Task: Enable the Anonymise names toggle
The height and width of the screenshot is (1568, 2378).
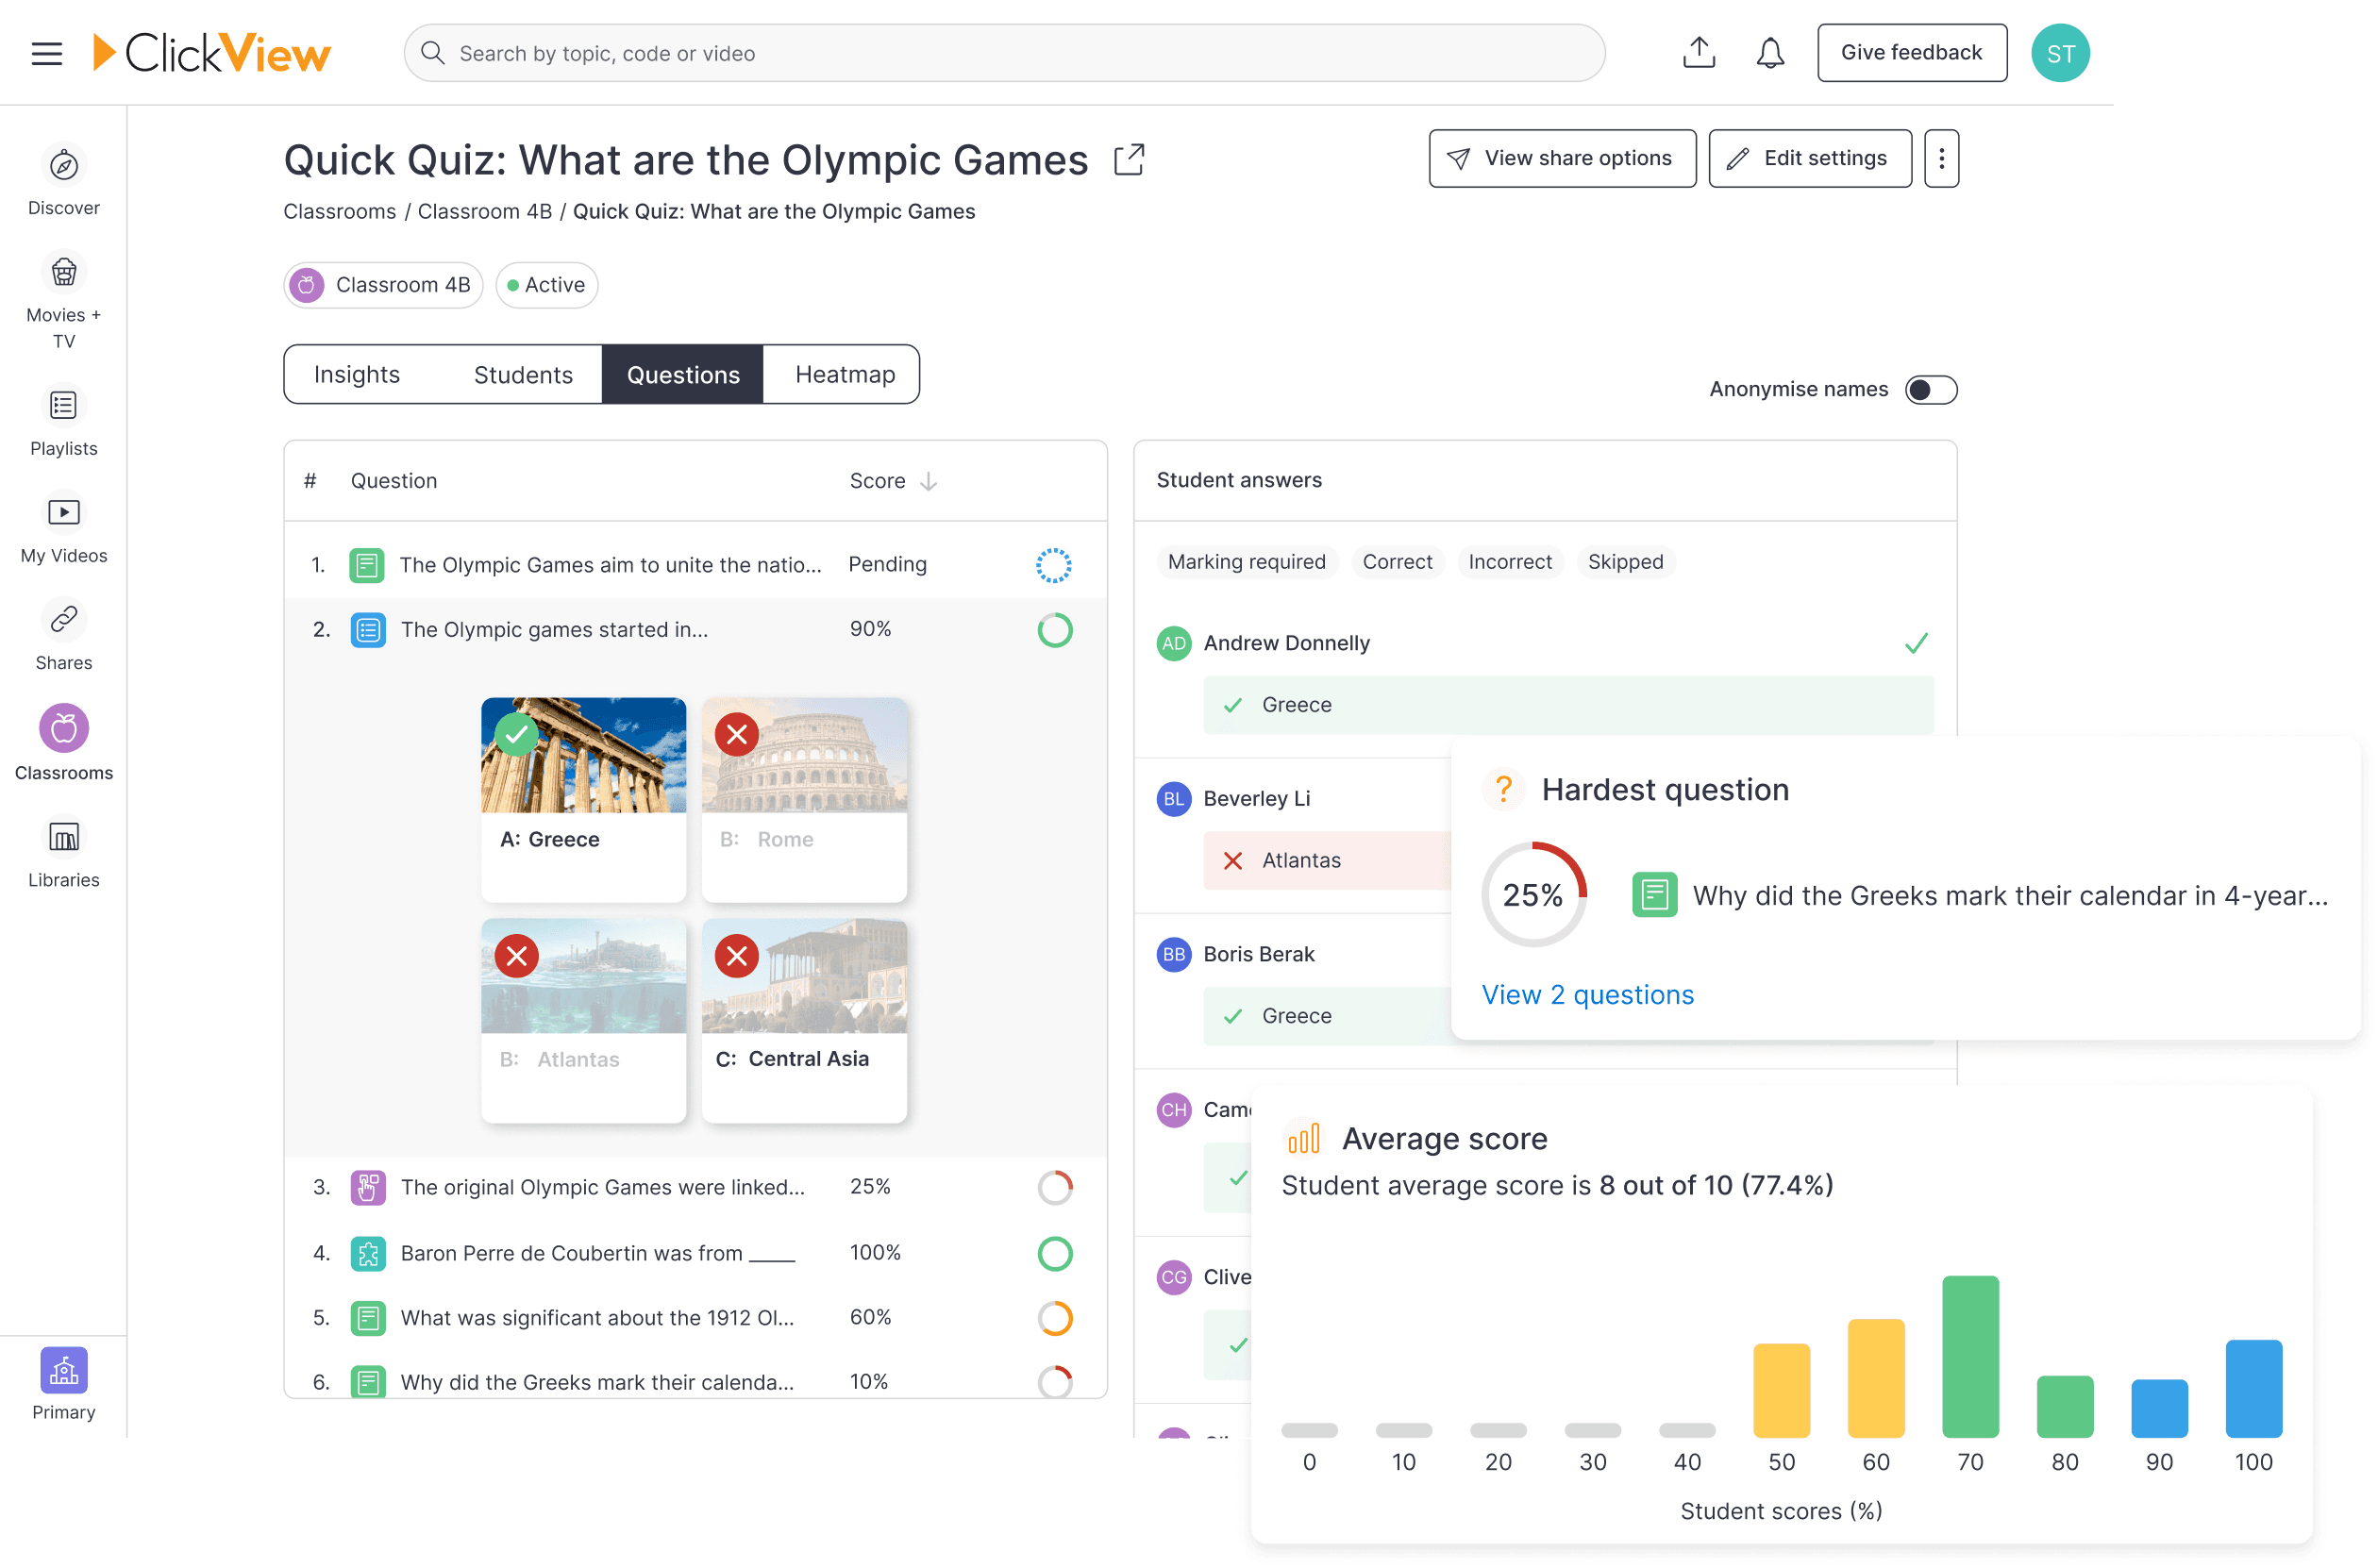Action: [1930, 390]
